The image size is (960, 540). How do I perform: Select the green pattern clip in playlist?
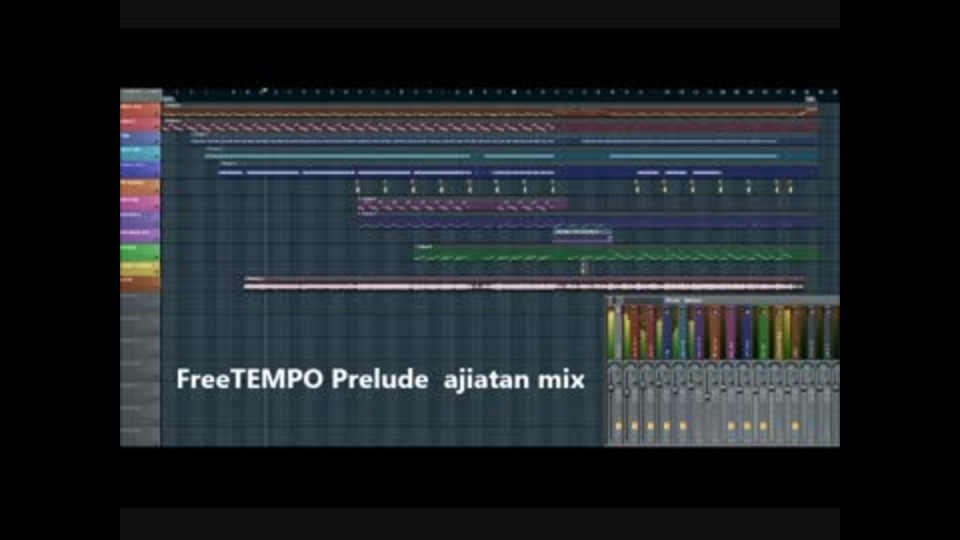pyautogui.click(x=615, y=253)
